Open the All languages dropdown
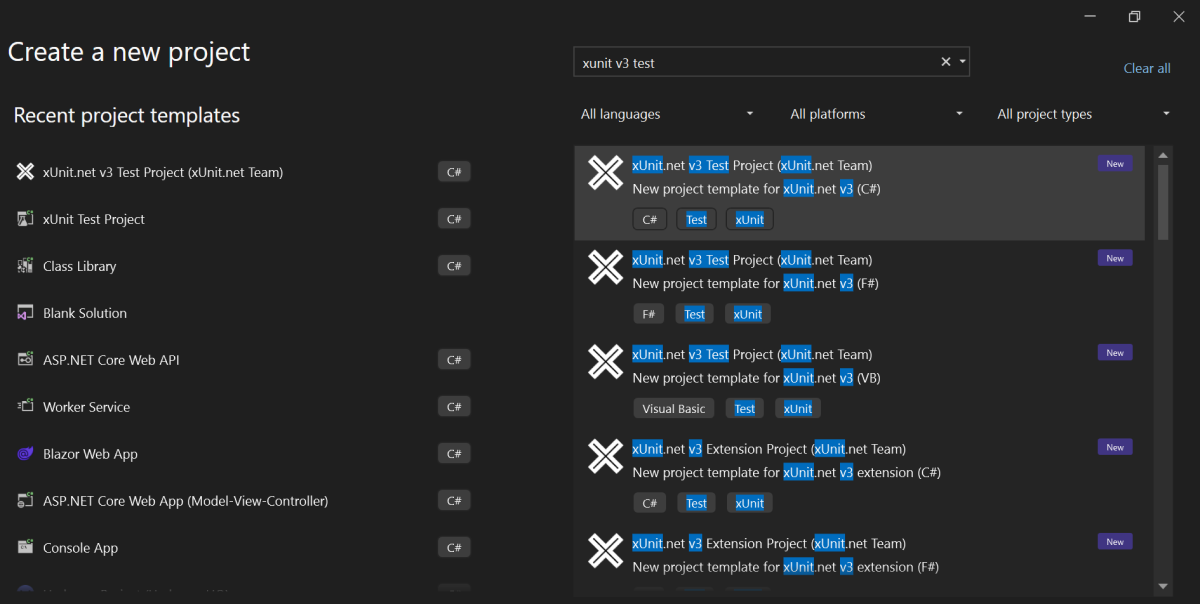This screenshot has width=1200, height=604. [x=667, y=114]
